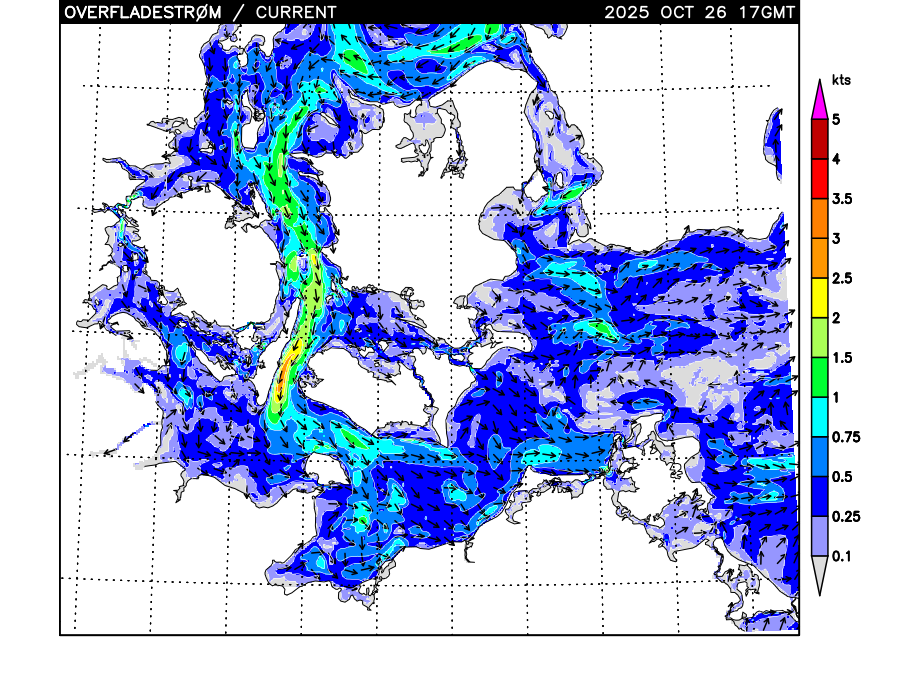900x675 pixels.
Task: Click the '3.5' legend scale value
Action: click(x=842, y=199)
